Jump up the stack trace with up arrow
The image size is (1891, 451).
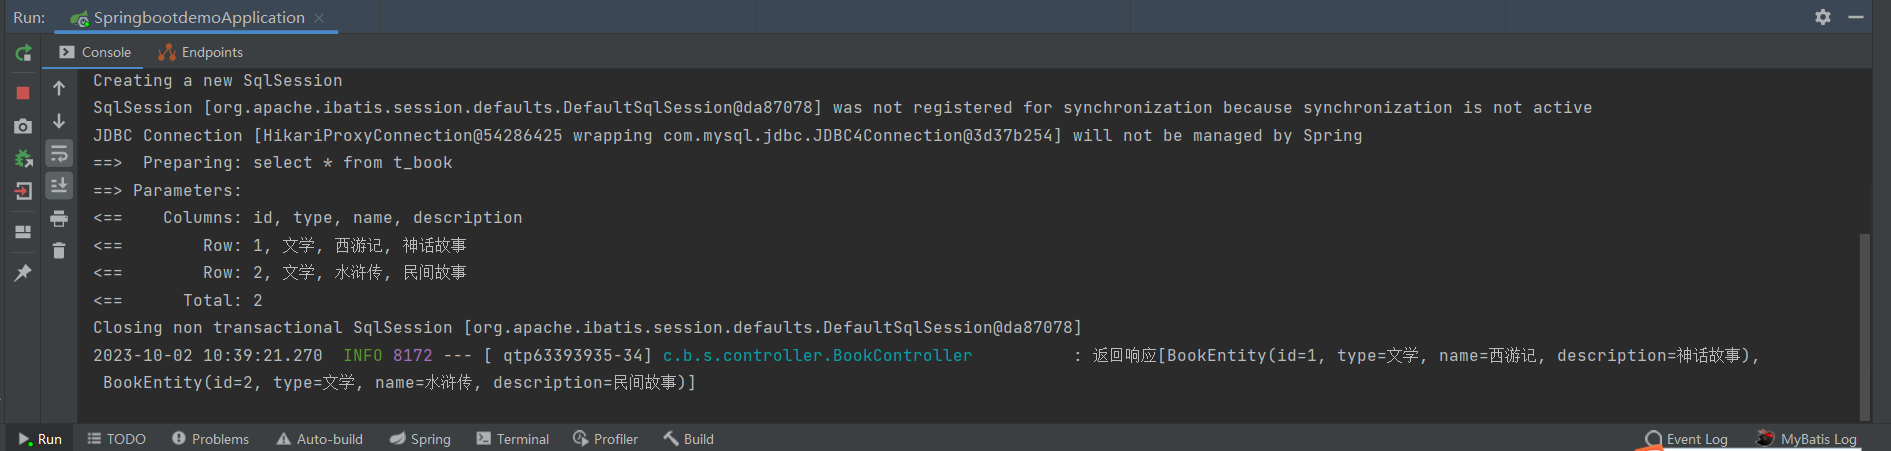pos(59,89)
